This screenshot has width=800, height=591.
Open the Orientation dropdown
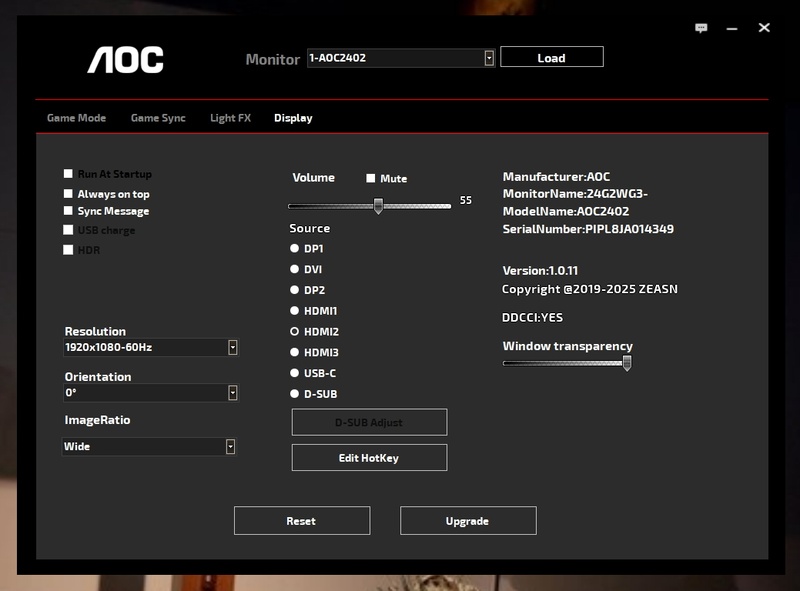pos(151,392)
